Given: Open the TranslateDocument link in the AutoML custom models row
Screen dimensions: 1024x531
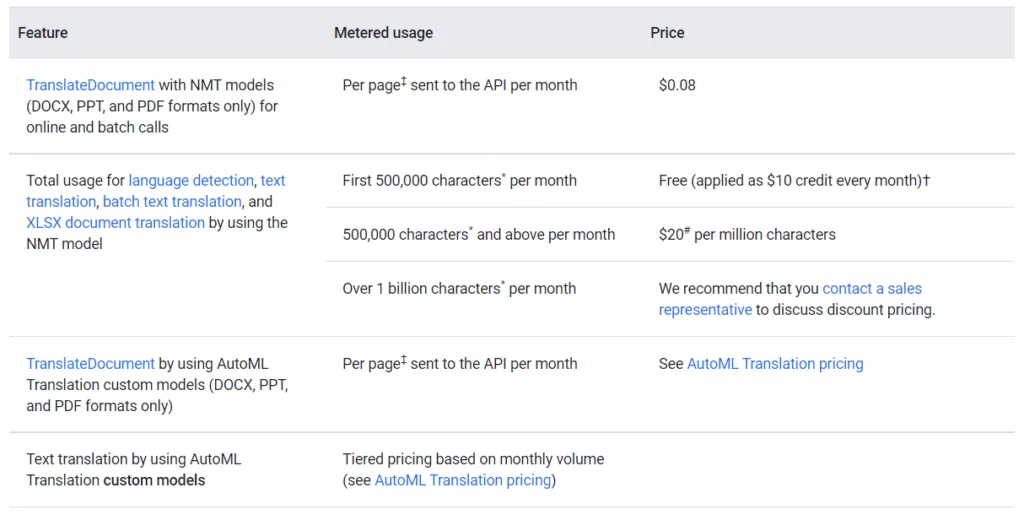Looking at the screenshot, I should [x=90, y=364].
